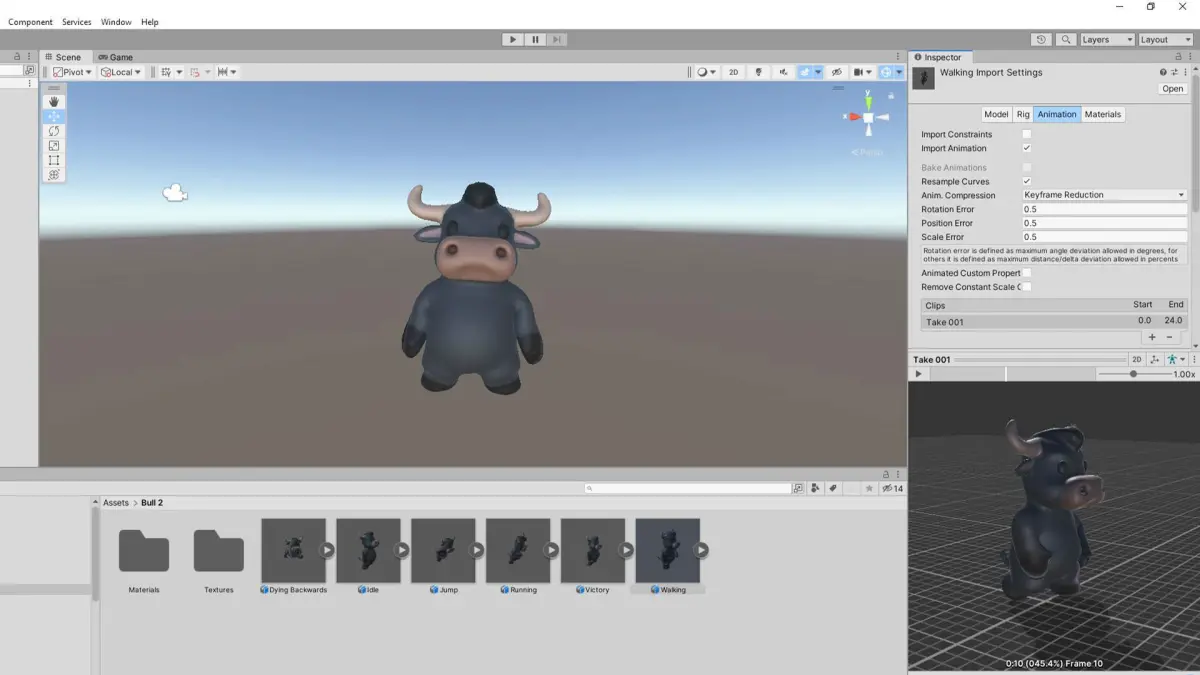Open the global search magnifier icon
1200x675 pixels.
coord(1066,39)
